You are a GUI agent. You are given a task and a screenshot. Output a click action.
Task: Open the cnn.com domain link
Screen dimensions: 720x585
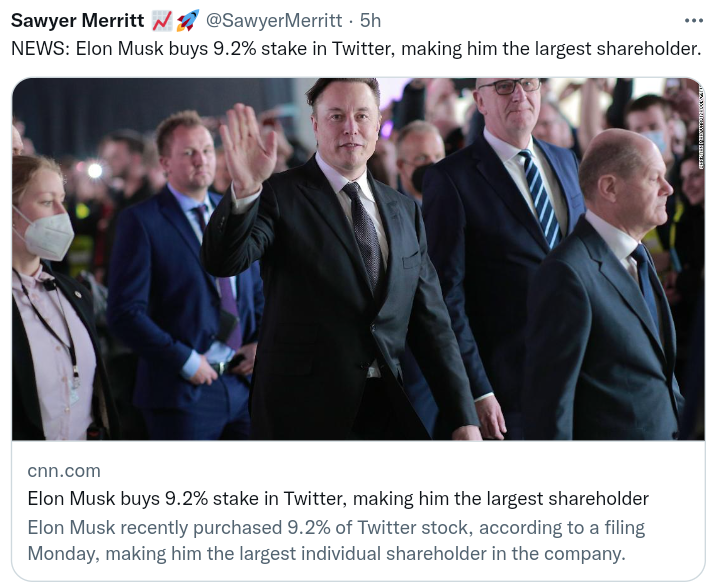click(x=64, y=470)
